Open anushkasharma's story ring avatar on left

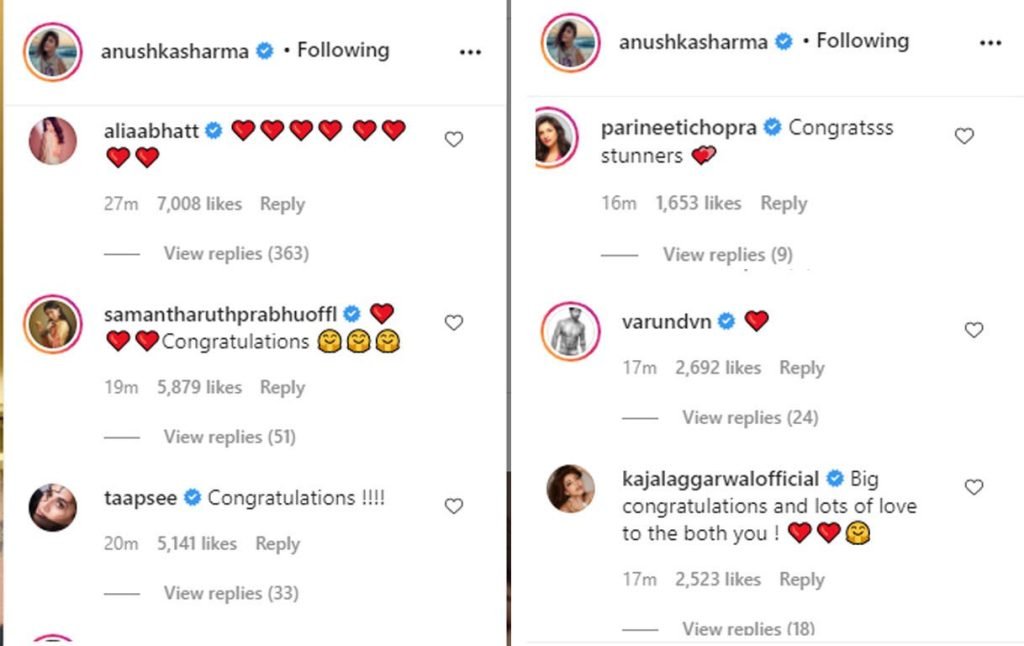tap(52, 52)
